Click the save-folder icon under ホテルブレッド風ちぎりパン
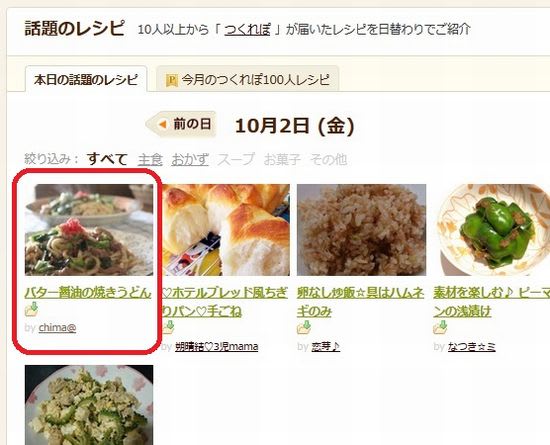The width and height of the screenshot is (550, 445). coord(168,328)
